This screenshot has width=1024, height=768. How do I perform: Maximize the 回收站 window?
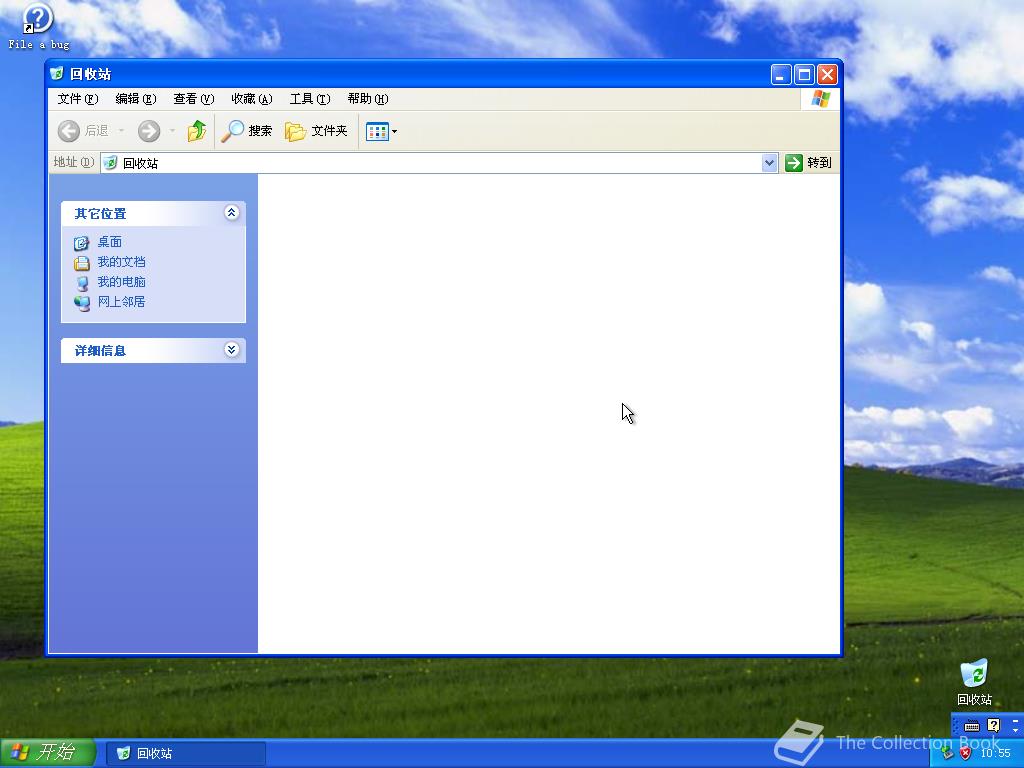(x=804, y=74)
